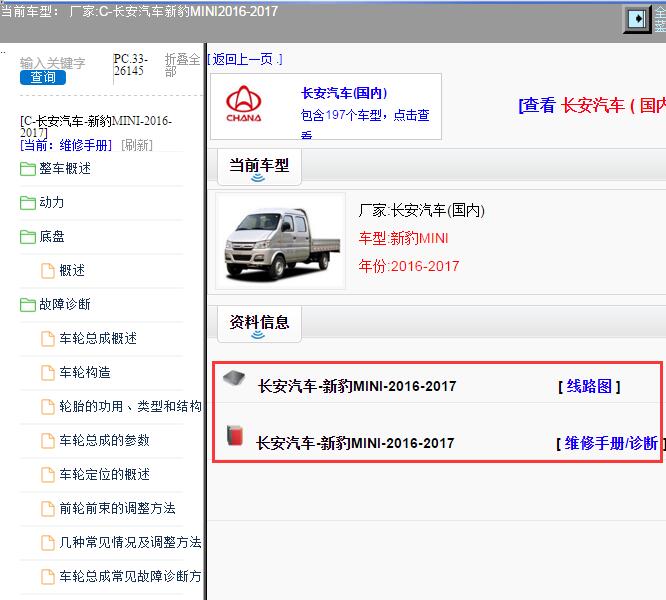Click the 厂家:长安汽车(国内) text
This screenshot has width=666, height=600.
[422, 210]
